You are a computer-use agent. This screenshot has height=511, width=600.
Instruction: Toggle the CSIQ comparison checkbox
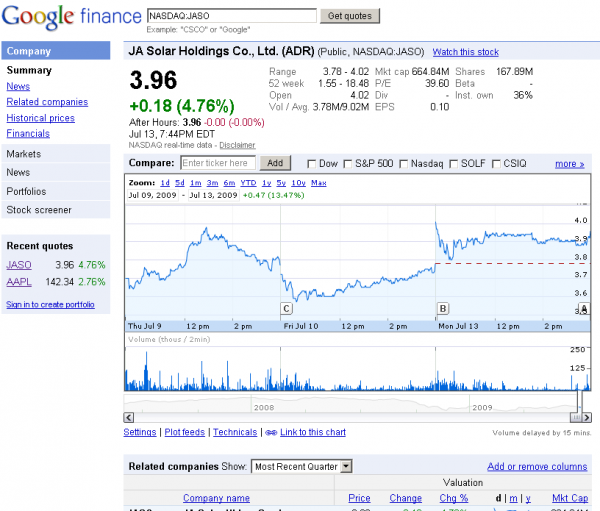[x=496, y=164]
